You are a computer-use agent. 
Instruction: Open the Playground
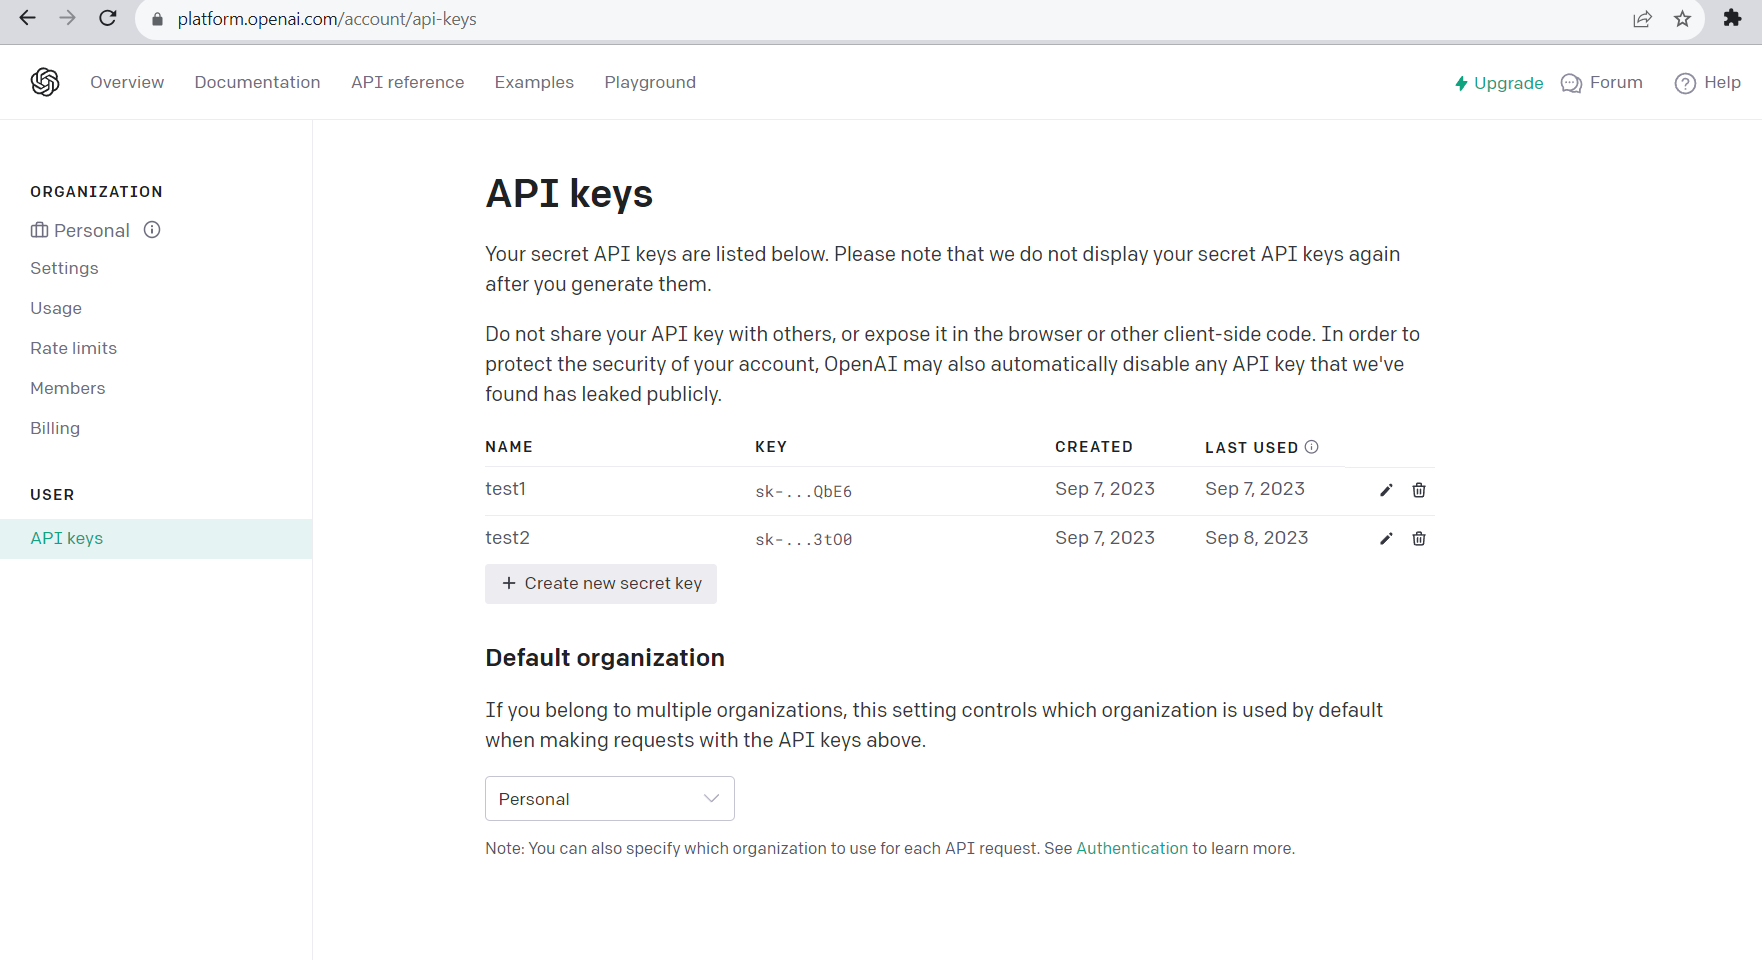pyautogui.click(x=650, y=82)
